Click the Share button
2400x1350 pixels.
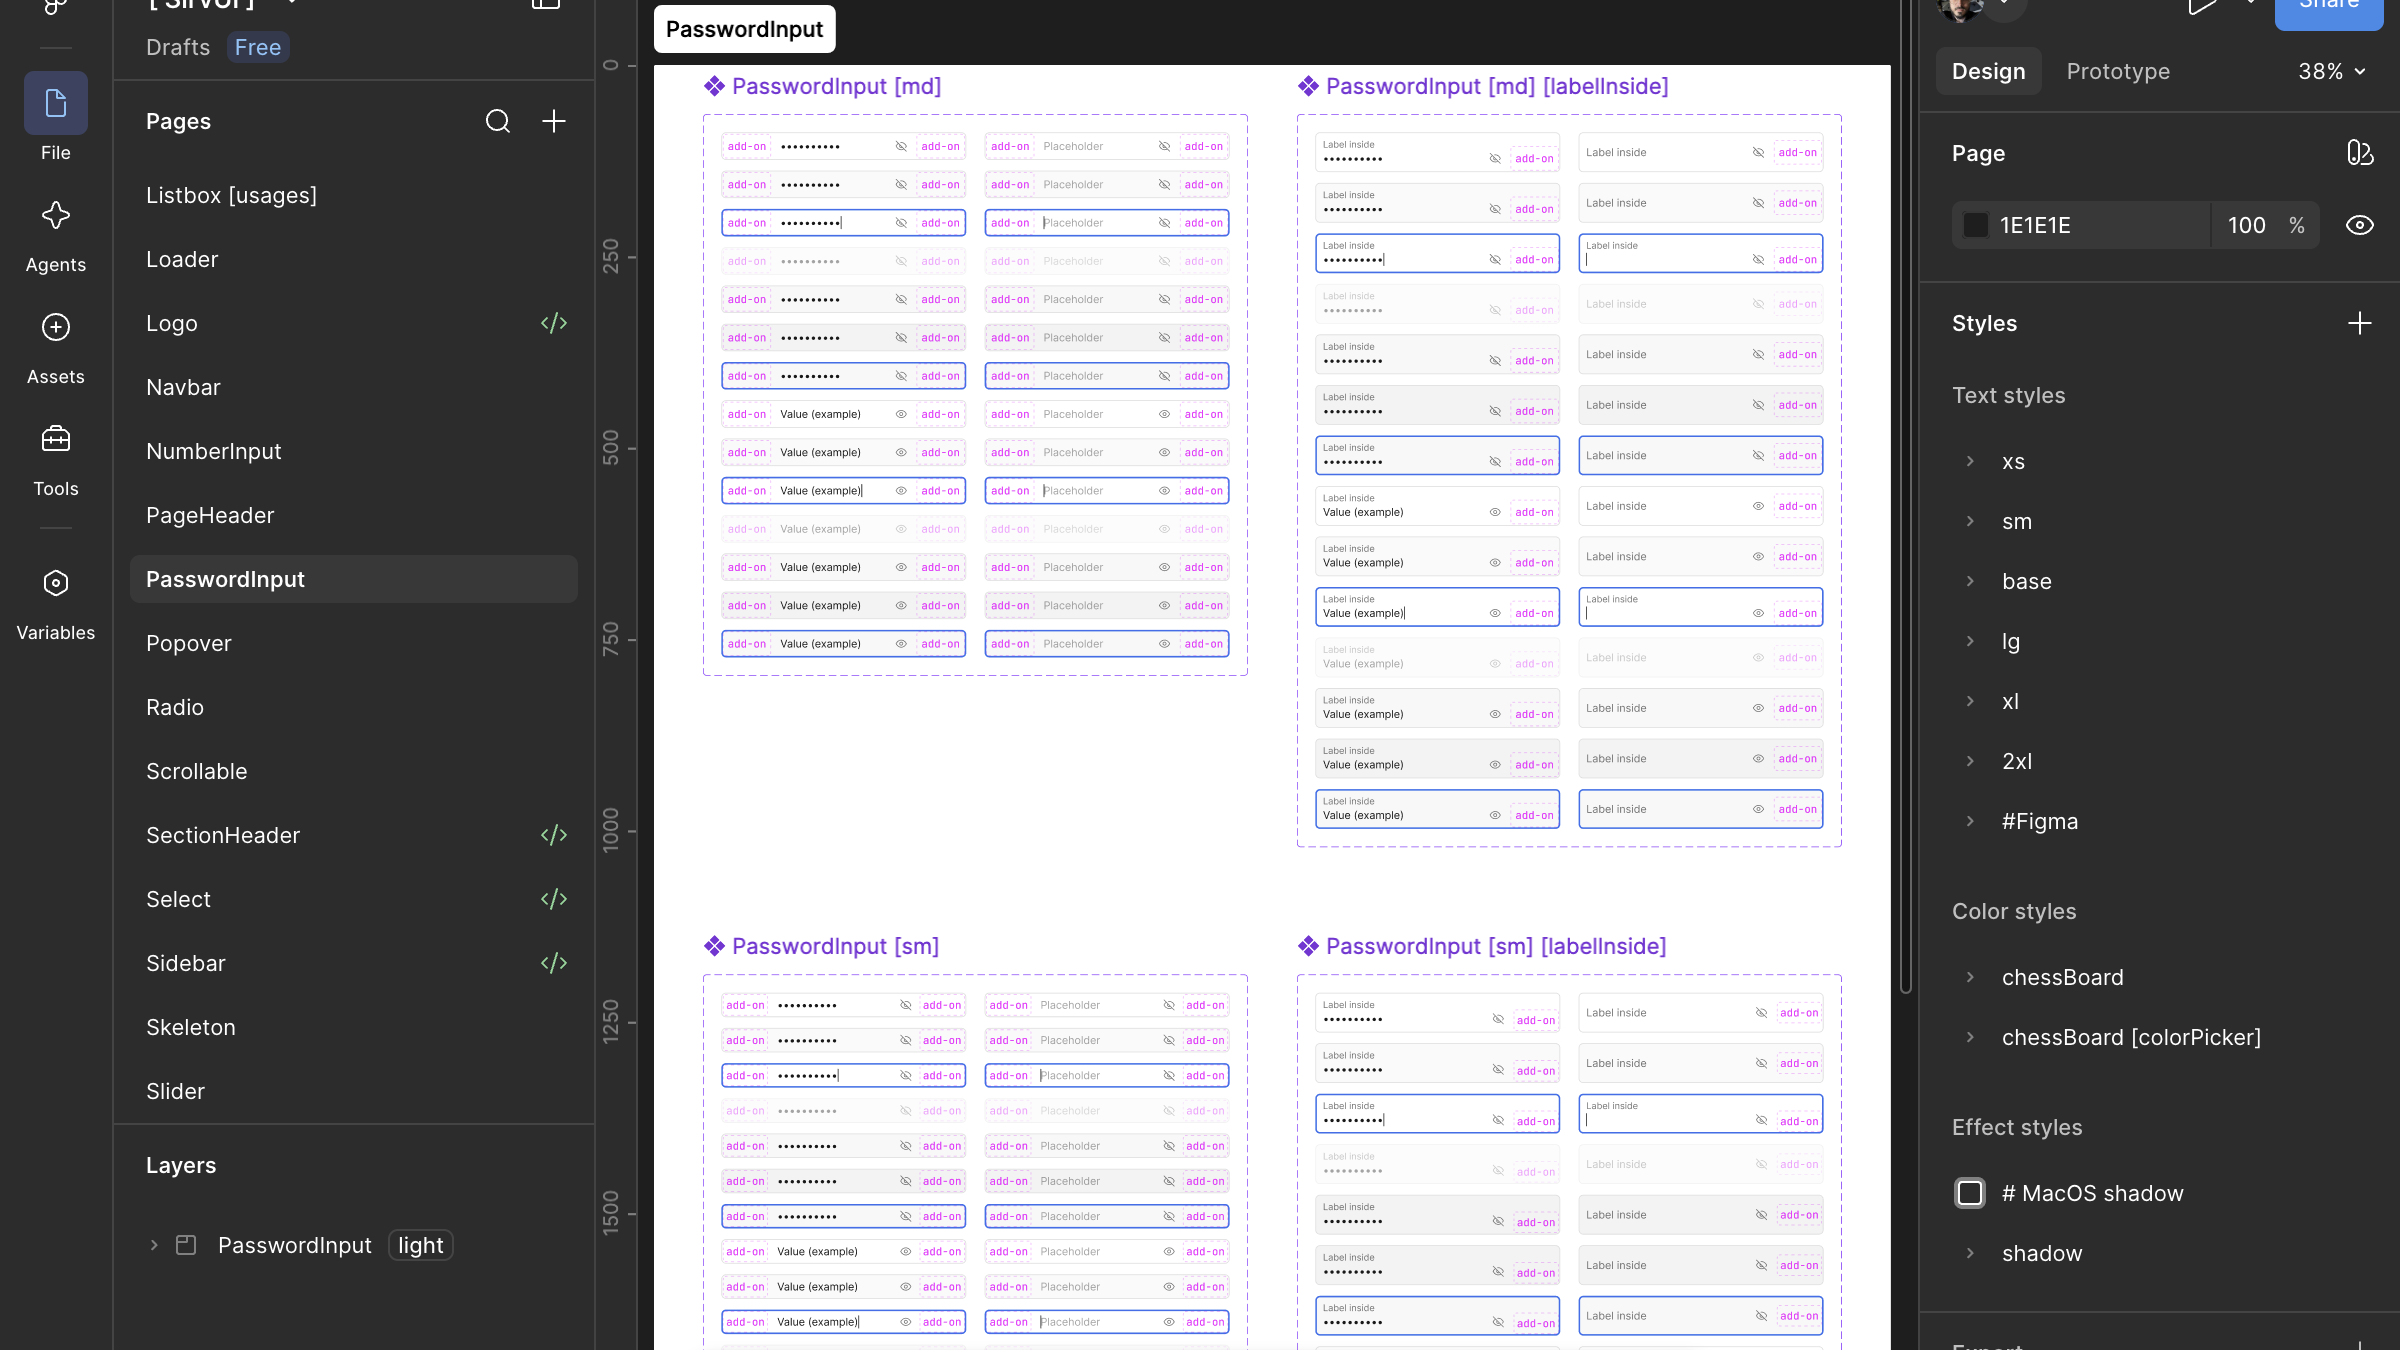(2329, 10)
